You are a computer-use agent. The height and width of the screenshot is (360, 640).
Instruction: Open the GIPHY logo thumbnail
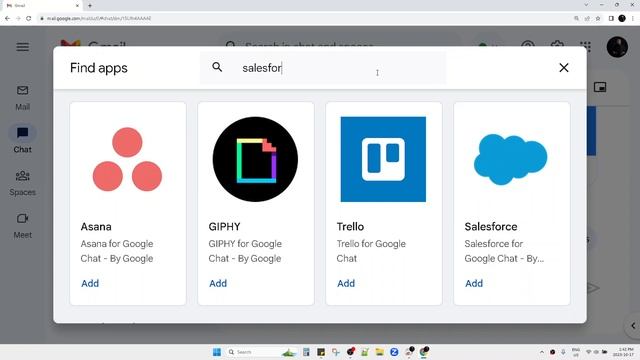pos(255,159)
